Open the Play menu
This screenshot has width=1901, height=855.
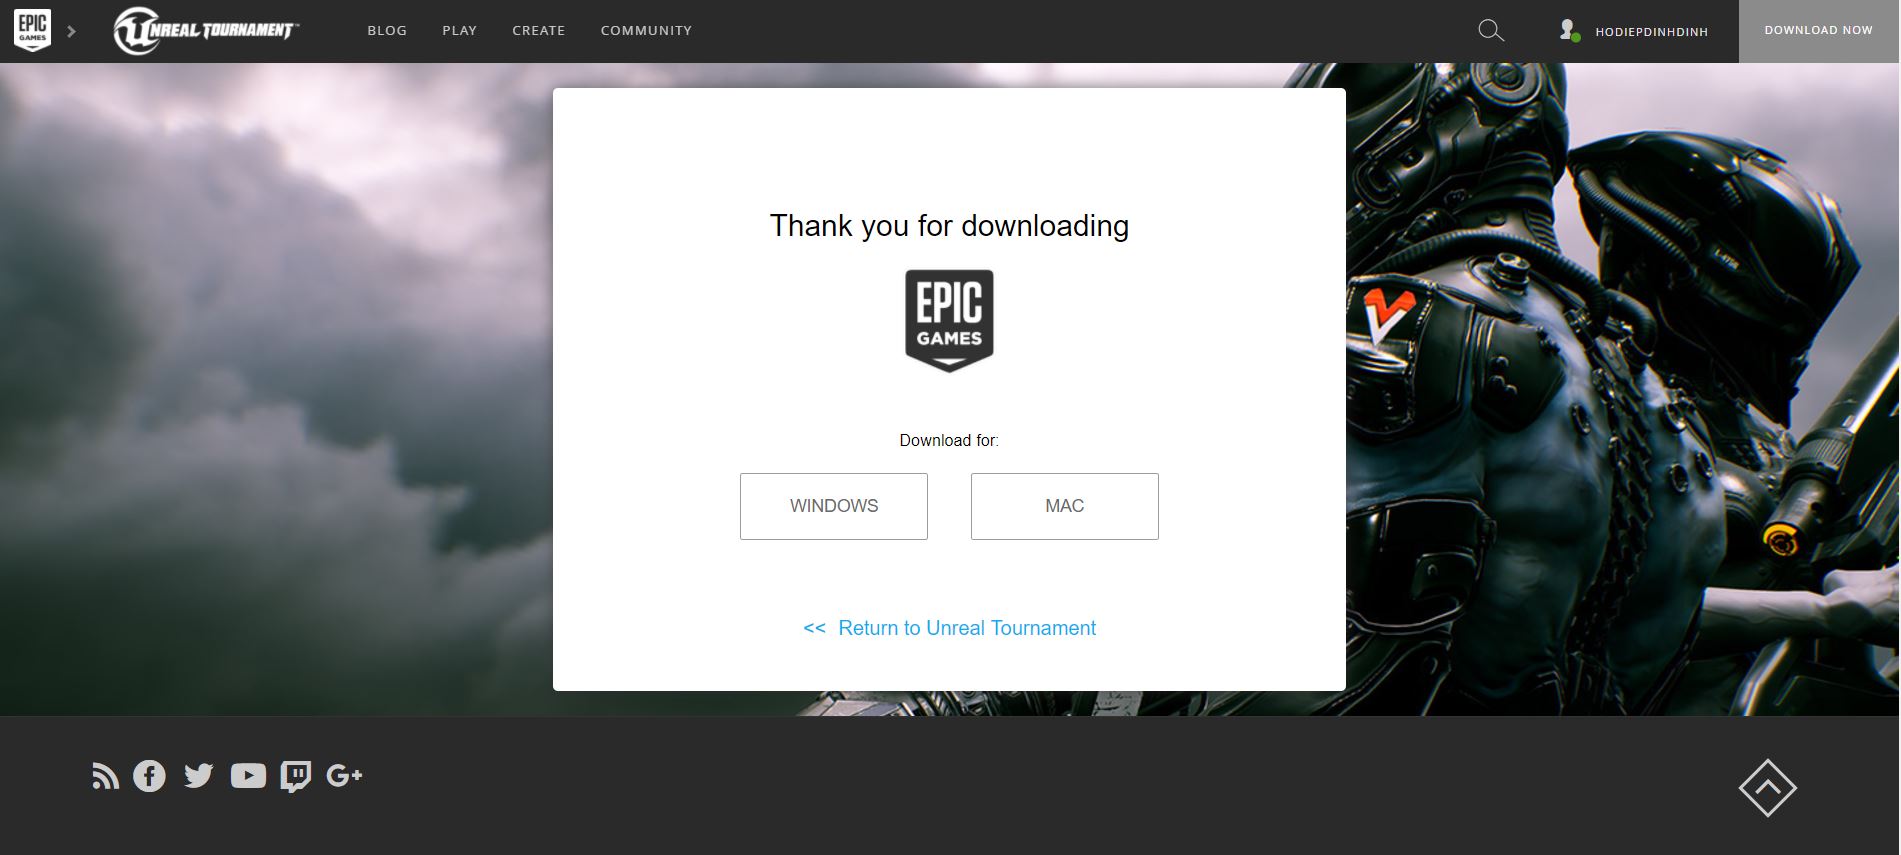click(x=459, y=31)
